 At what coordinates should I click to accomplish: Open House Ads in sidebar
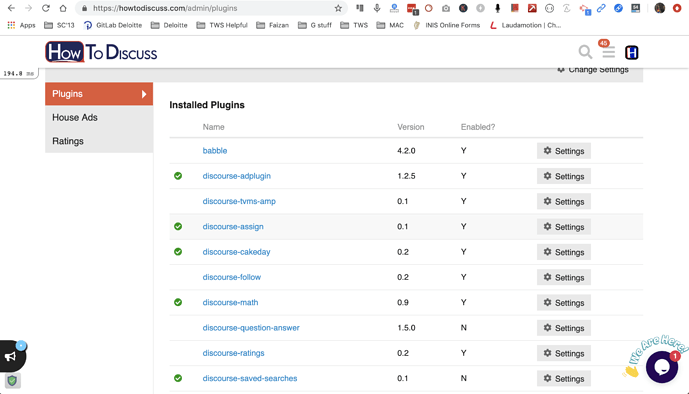(99, 117)
